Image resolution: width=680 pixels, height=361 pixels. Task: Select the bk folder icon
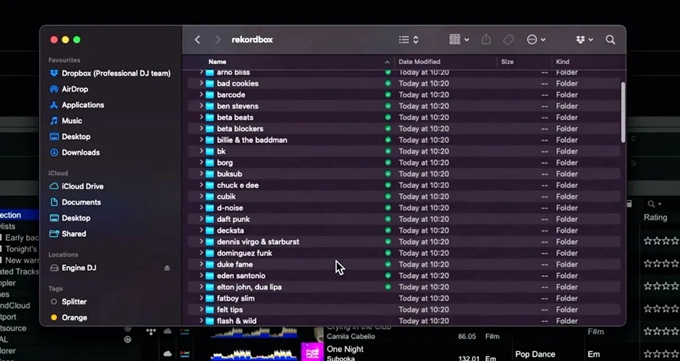click(210, 151)
